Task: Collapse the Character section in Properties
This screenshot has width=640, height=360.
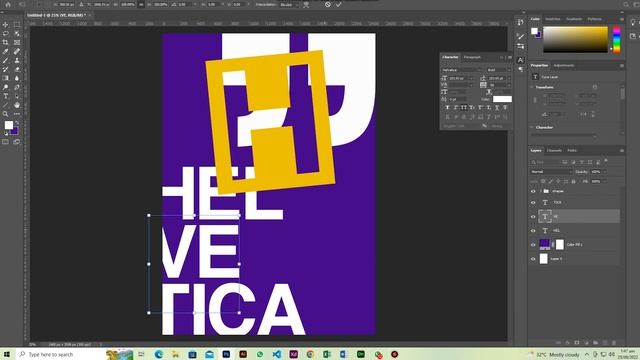Action: click(x=532, y=127)
